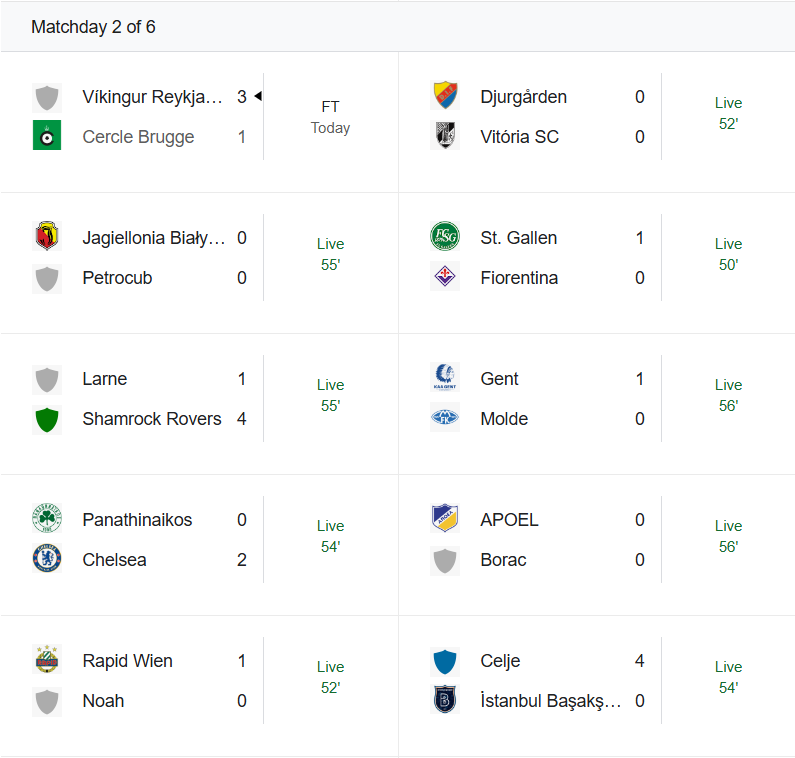Click the St. Gallen club badge
This screenshot has width=795, height=758.
tap(445, 237)
